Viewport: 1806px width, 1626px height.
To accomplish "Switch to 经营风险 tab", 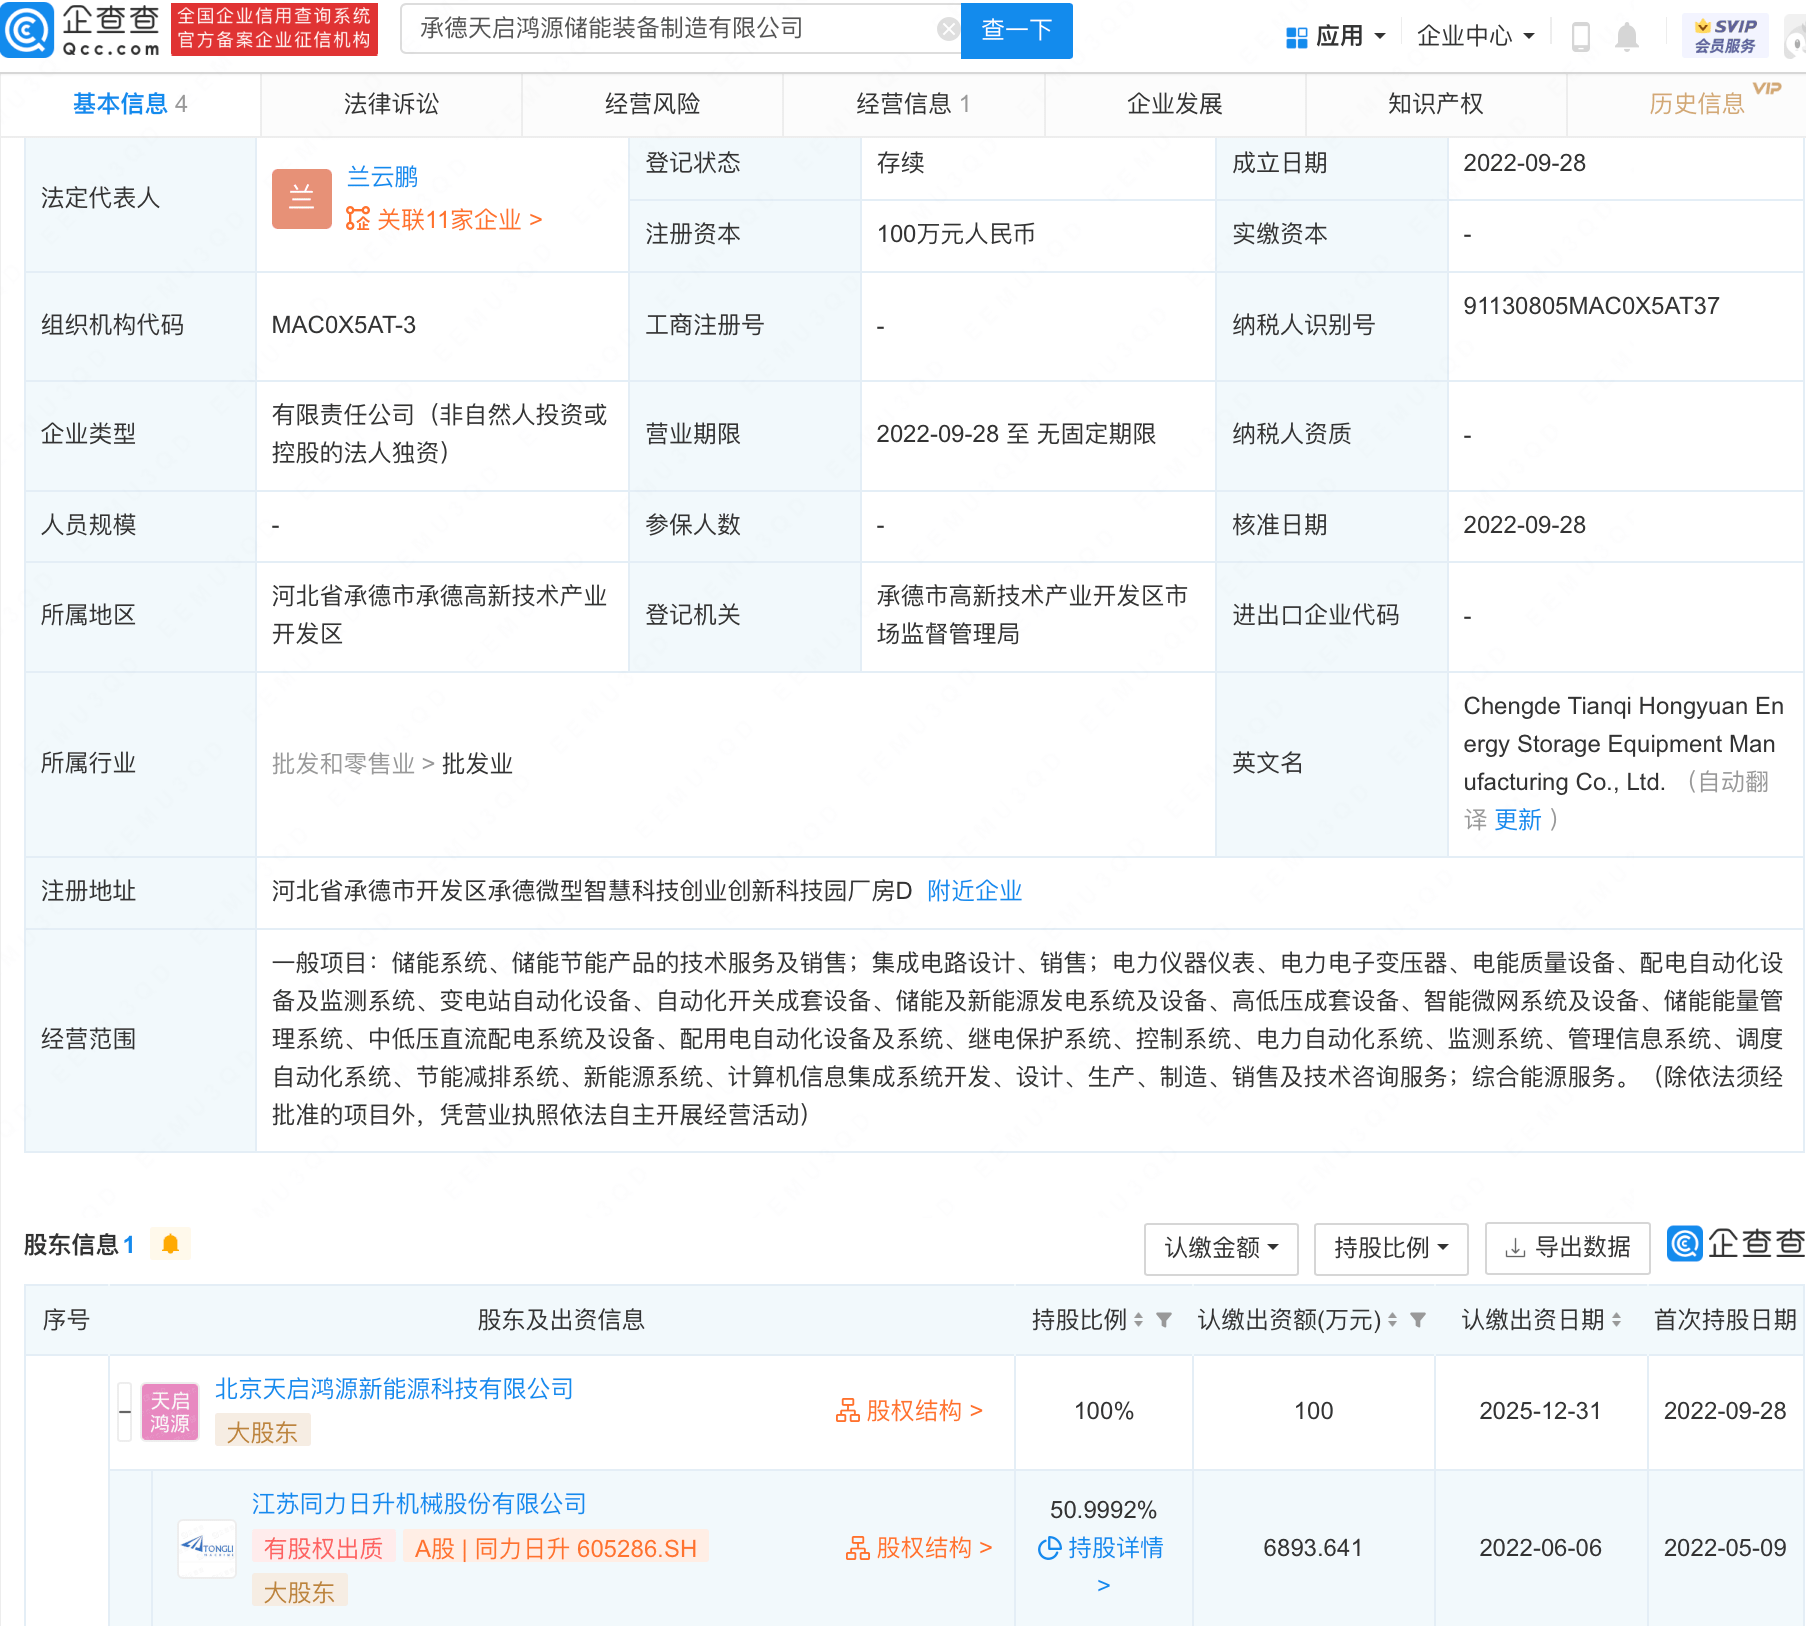I will point(652,104).
